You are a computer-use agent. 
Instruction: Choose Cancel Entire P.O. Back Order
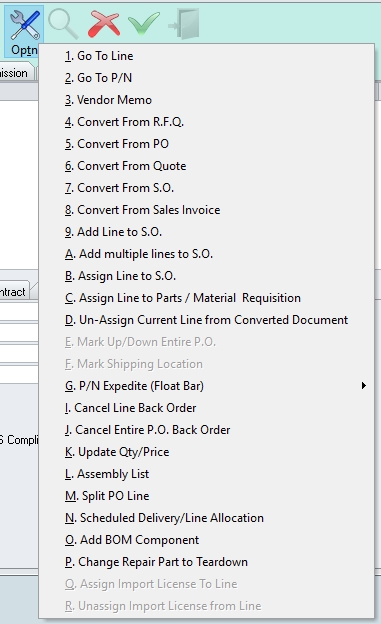click(206, 430)
